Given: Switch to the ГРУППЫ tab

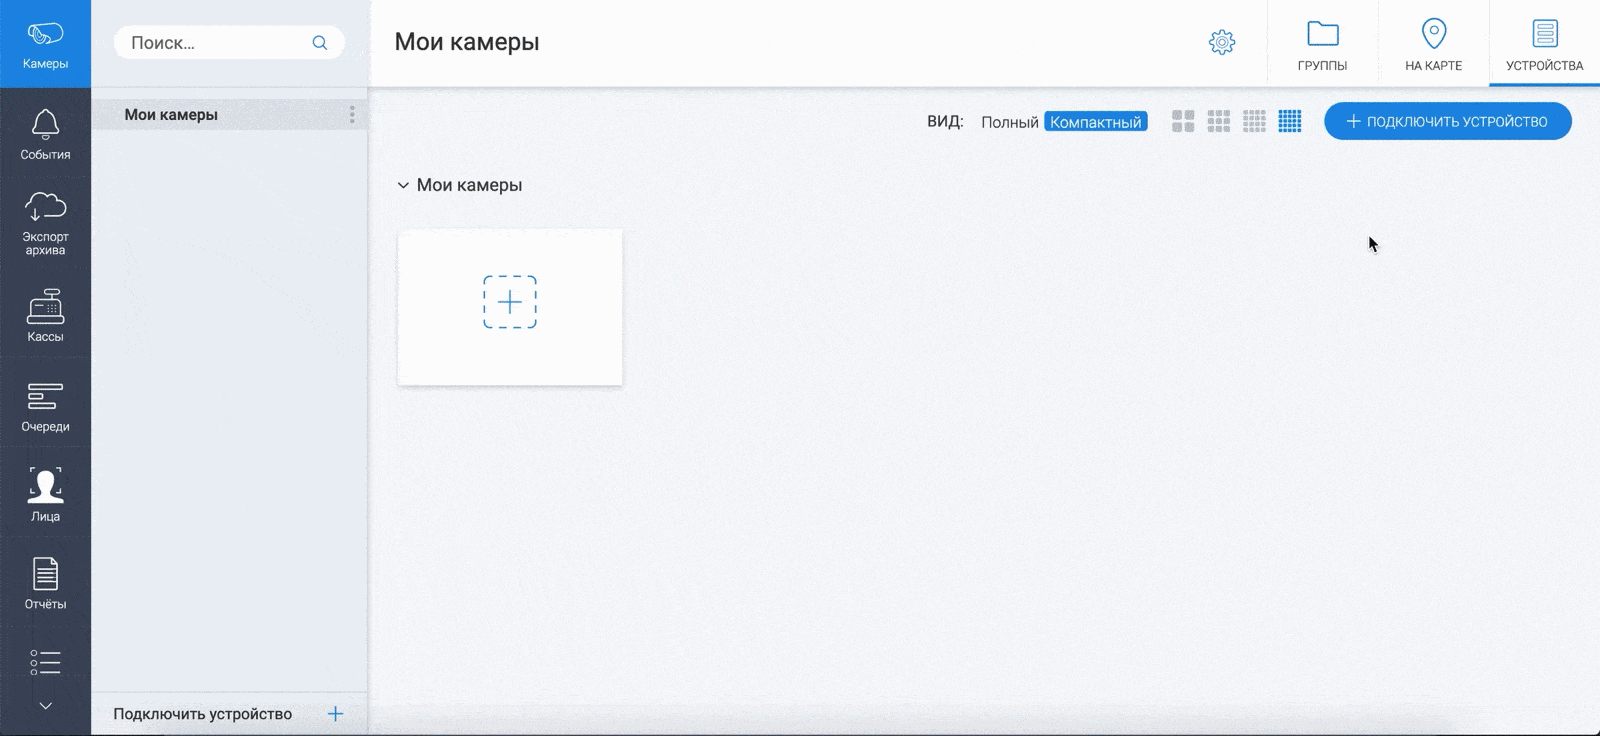Looking at the screenshot, I should [x=1322, y=45].
